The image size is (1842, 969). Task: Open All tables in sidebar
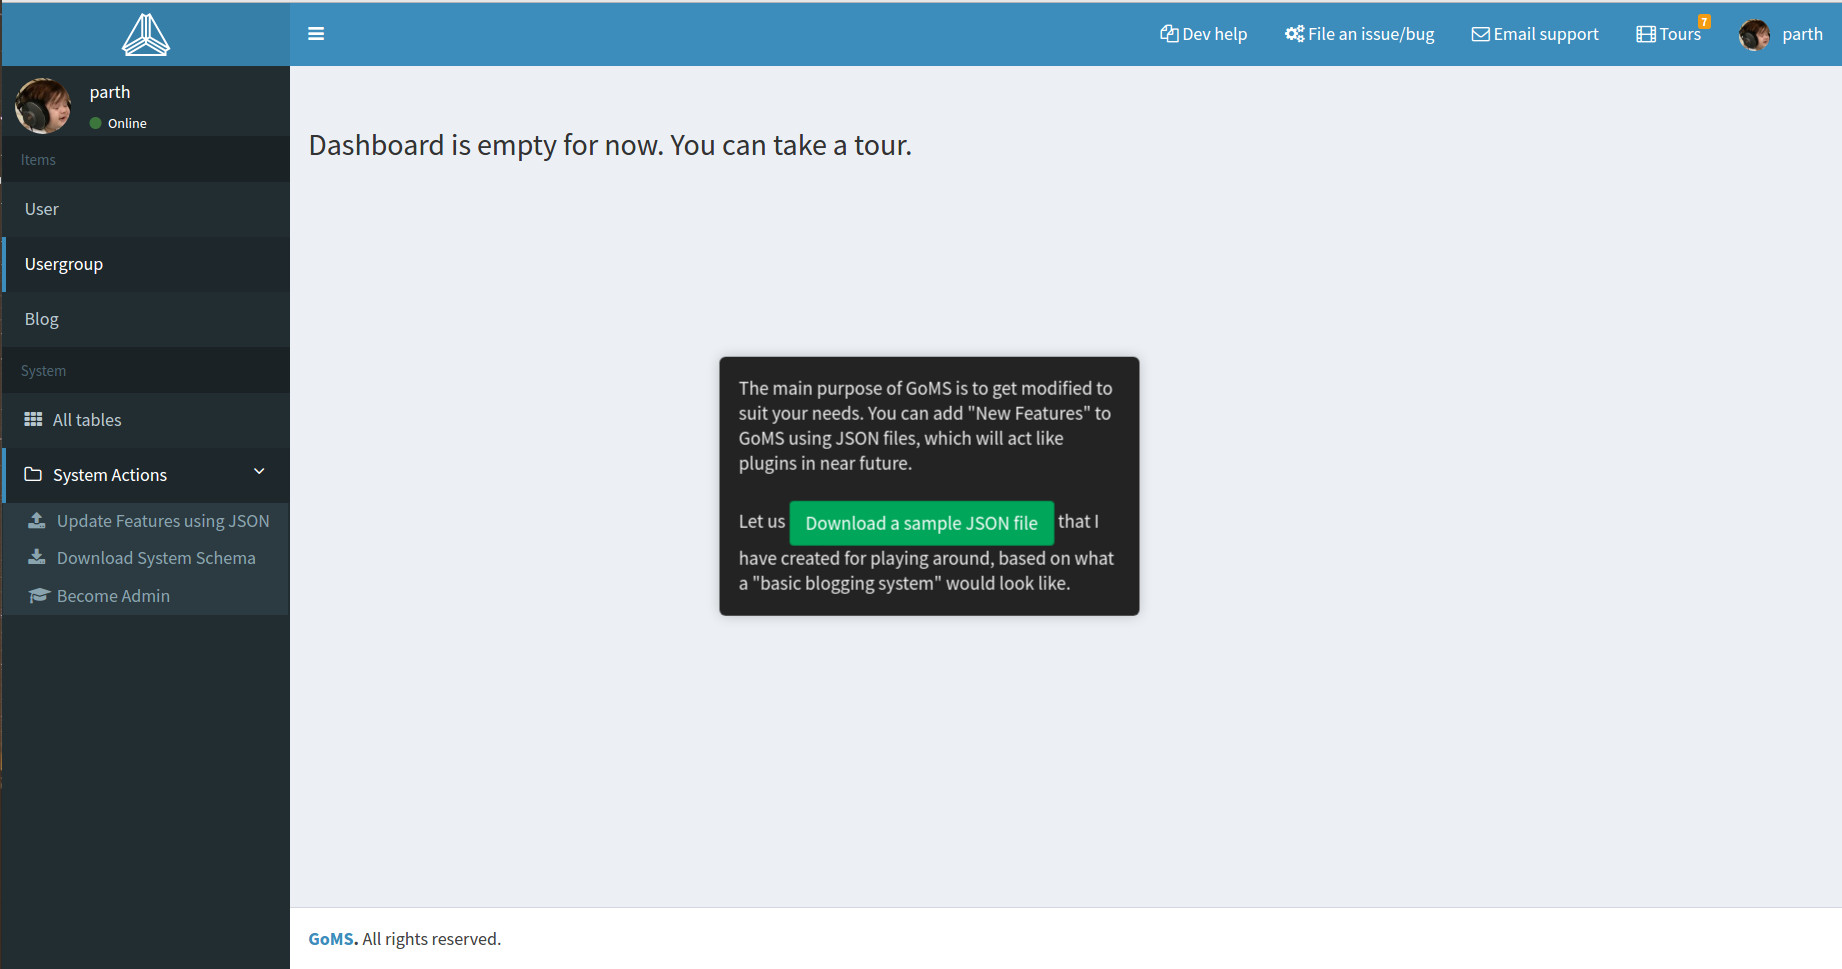(146, 420)
